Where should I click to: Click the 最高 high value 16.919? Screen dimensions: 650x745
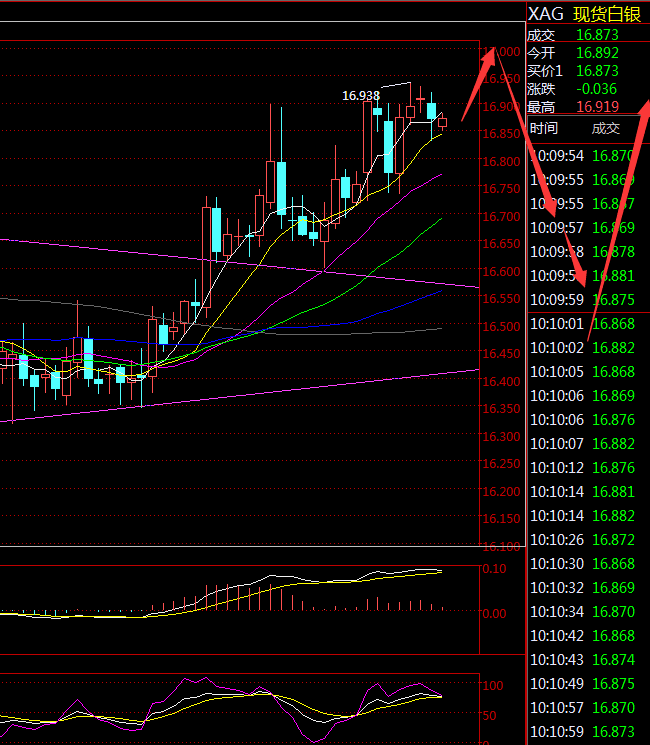tap(597, 106)
